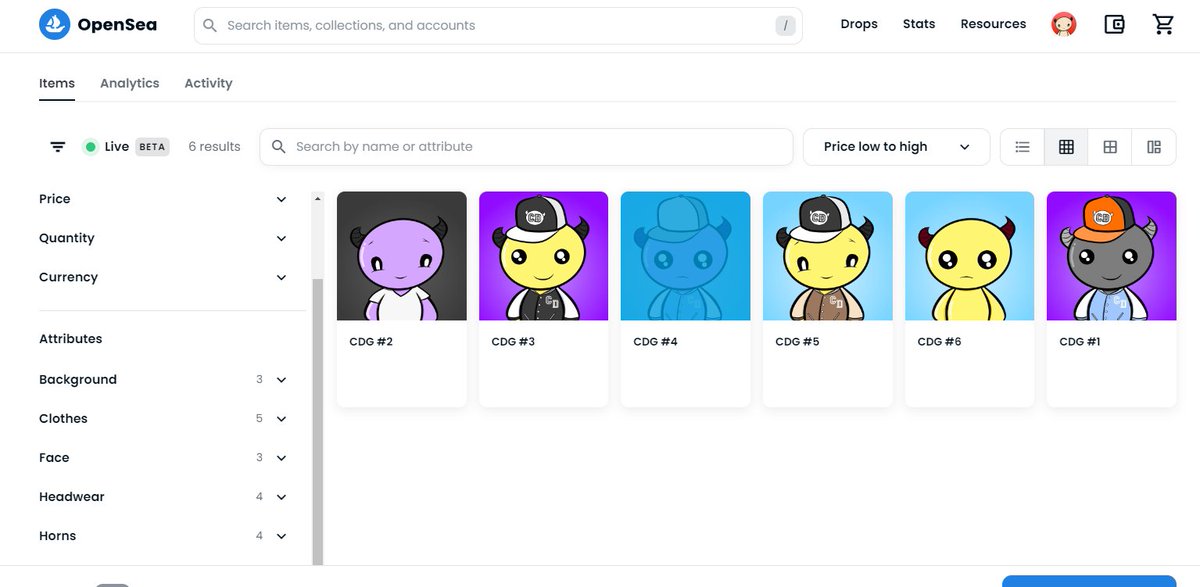
Task: Toggle the Live green indicator
Action: [x=90, y=147]
